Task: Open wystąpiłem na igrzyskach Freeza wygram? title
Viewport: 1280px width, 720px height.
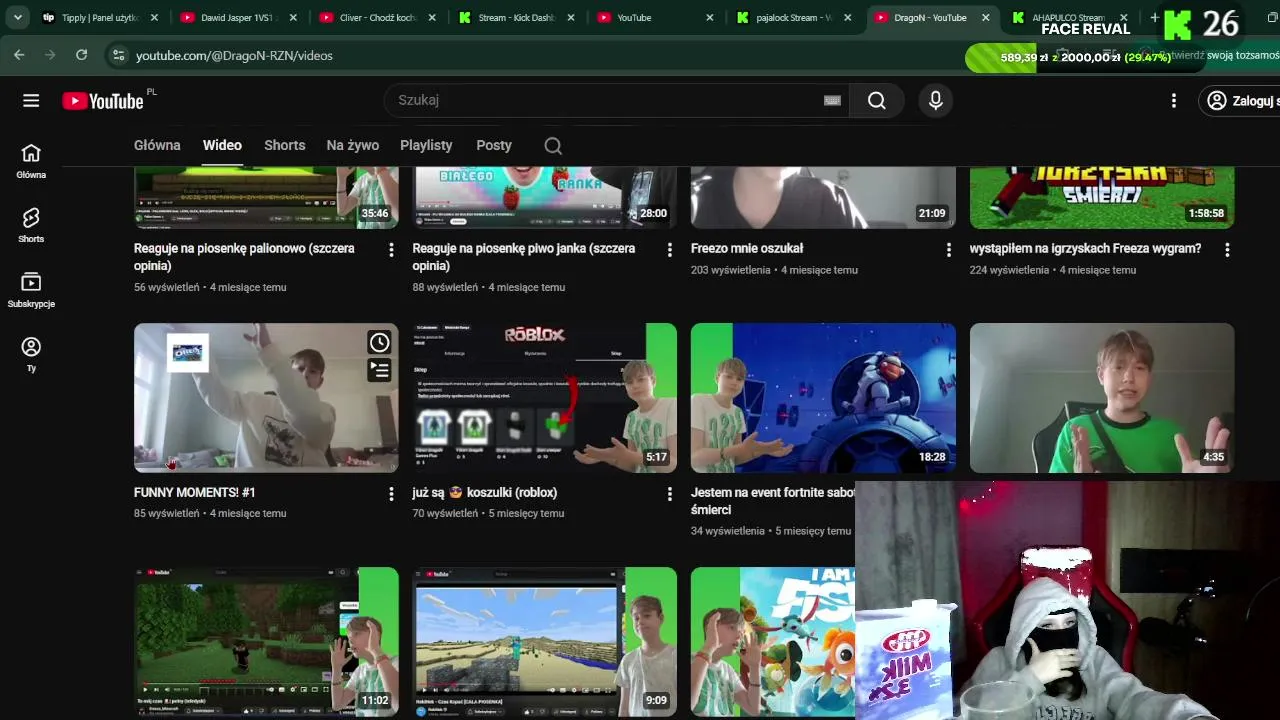Action: pos(1085,248)
